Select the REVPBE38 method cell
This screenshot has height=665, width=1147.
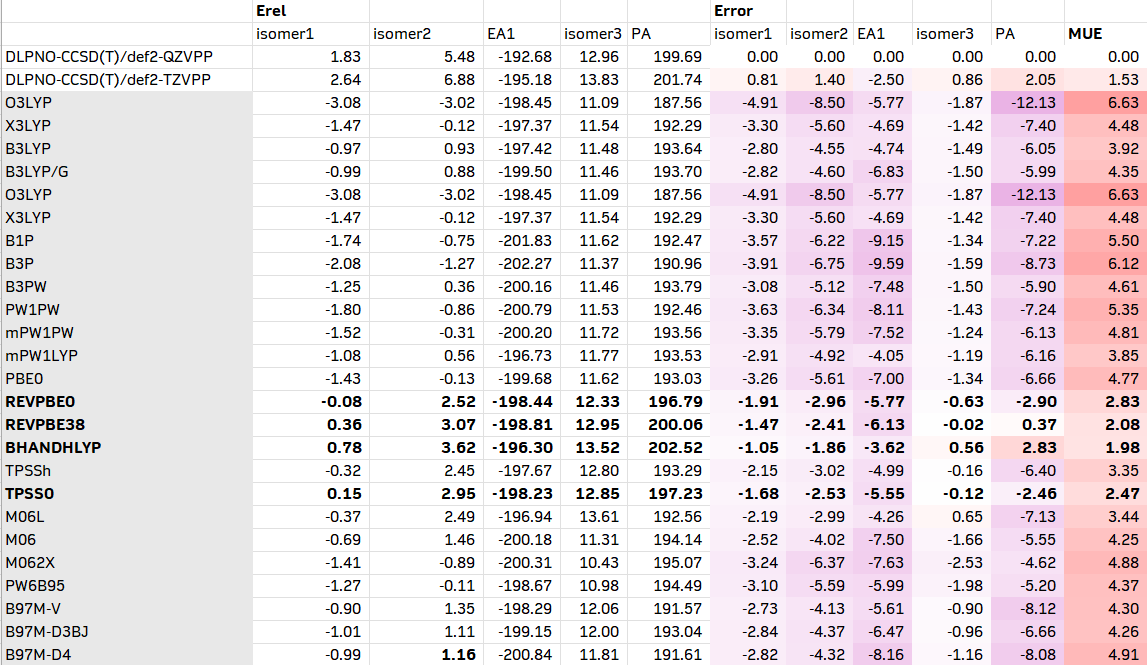click(x=45, y=424)
